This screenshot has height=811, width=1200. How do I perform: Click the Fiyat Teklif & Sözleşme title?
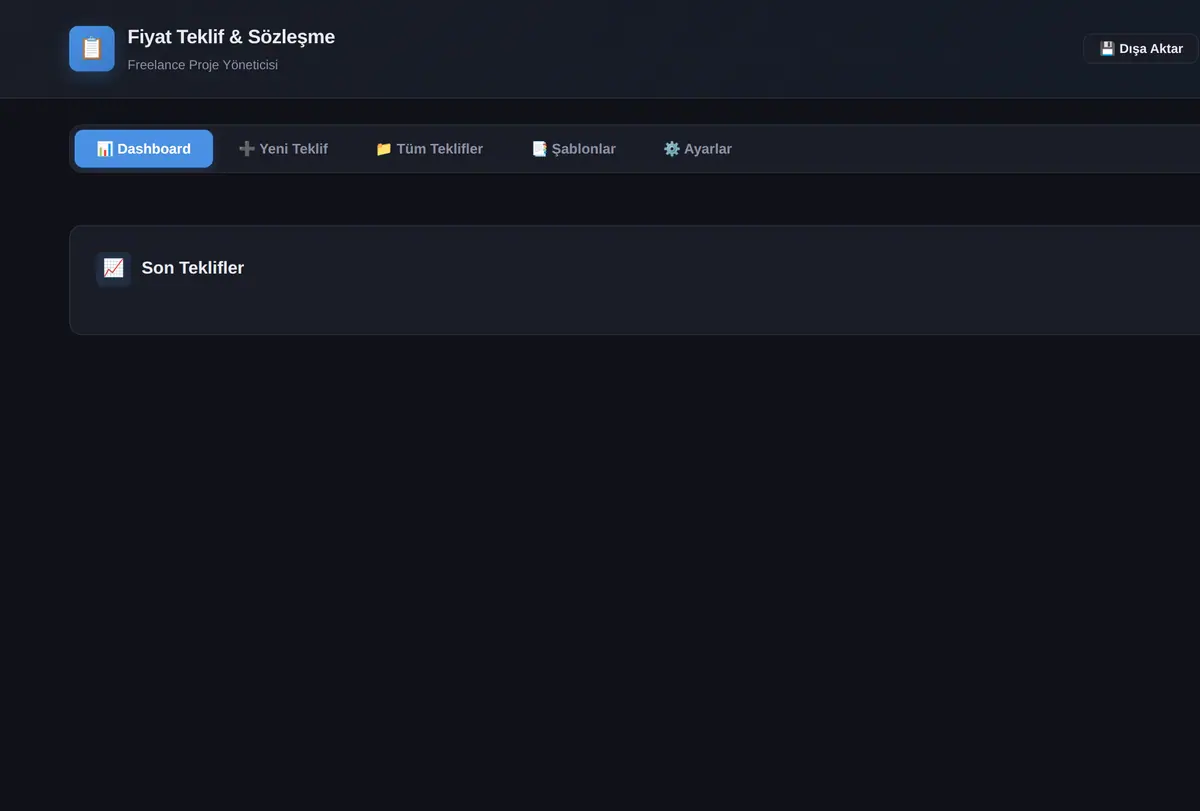pyautogui.click(x=231, y=37)
